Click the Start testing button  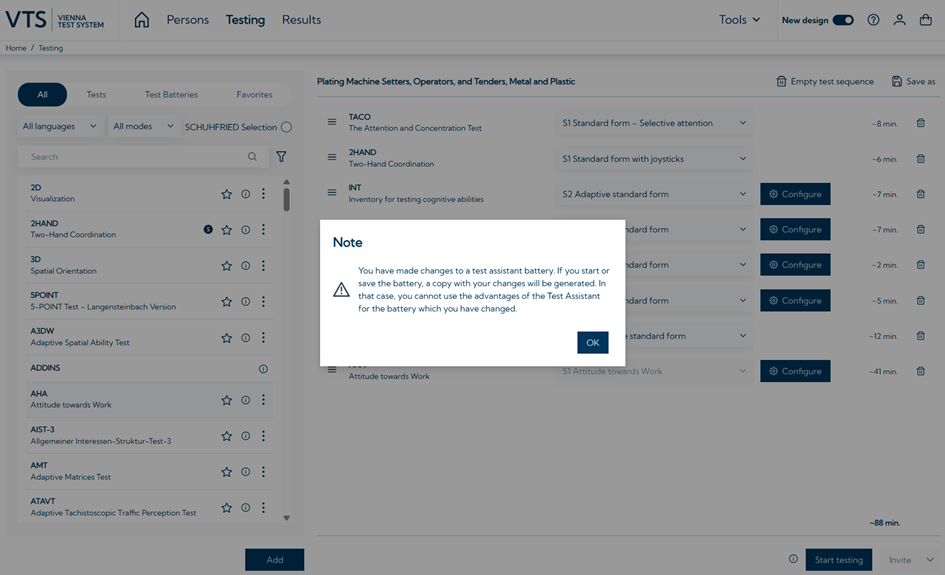(838, 560)
